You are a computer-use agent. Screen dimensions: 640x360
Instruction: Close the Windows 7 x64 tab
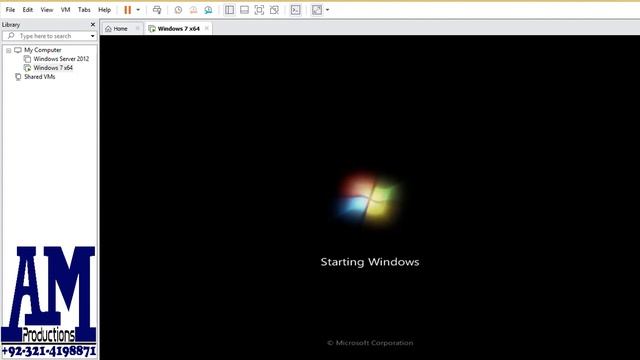(x=207, y=28)
